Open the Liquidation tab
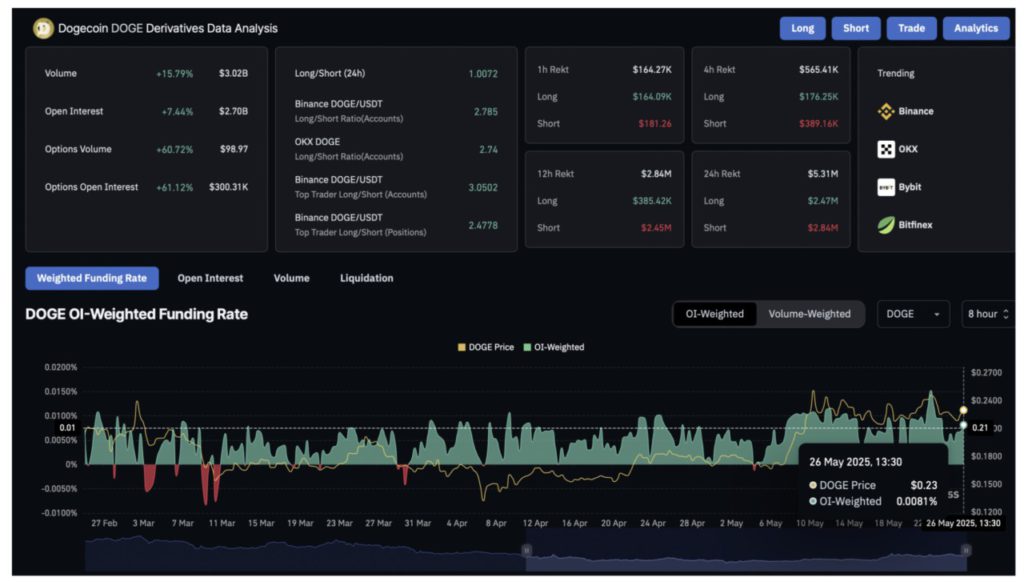Screen dimensions: 1024x582 click(x=366, y=278)
